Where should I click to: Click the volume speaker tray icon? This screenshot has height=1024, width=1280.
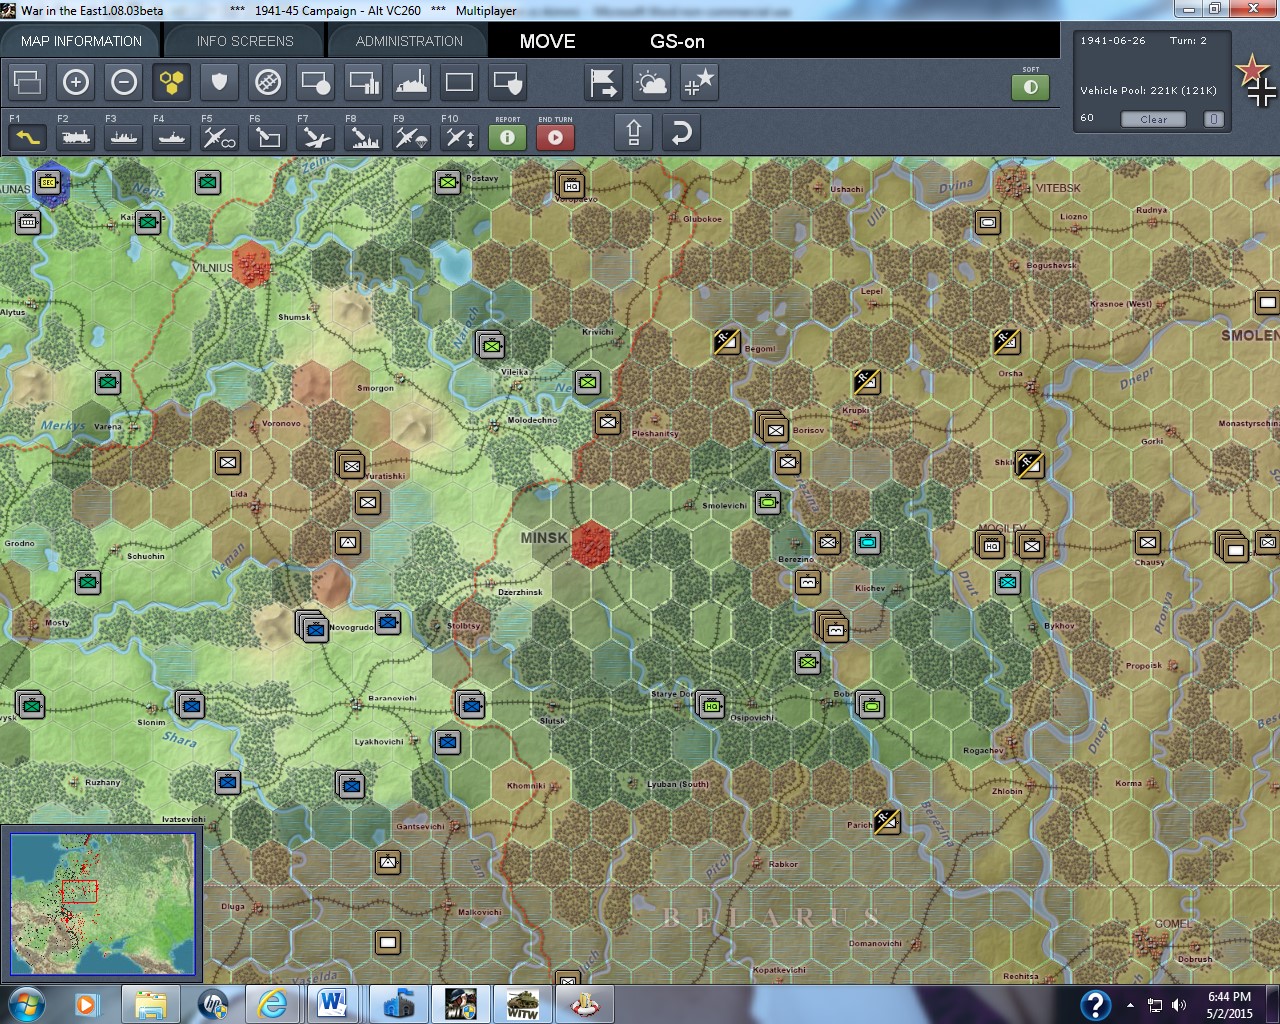coord(1179,1005)
